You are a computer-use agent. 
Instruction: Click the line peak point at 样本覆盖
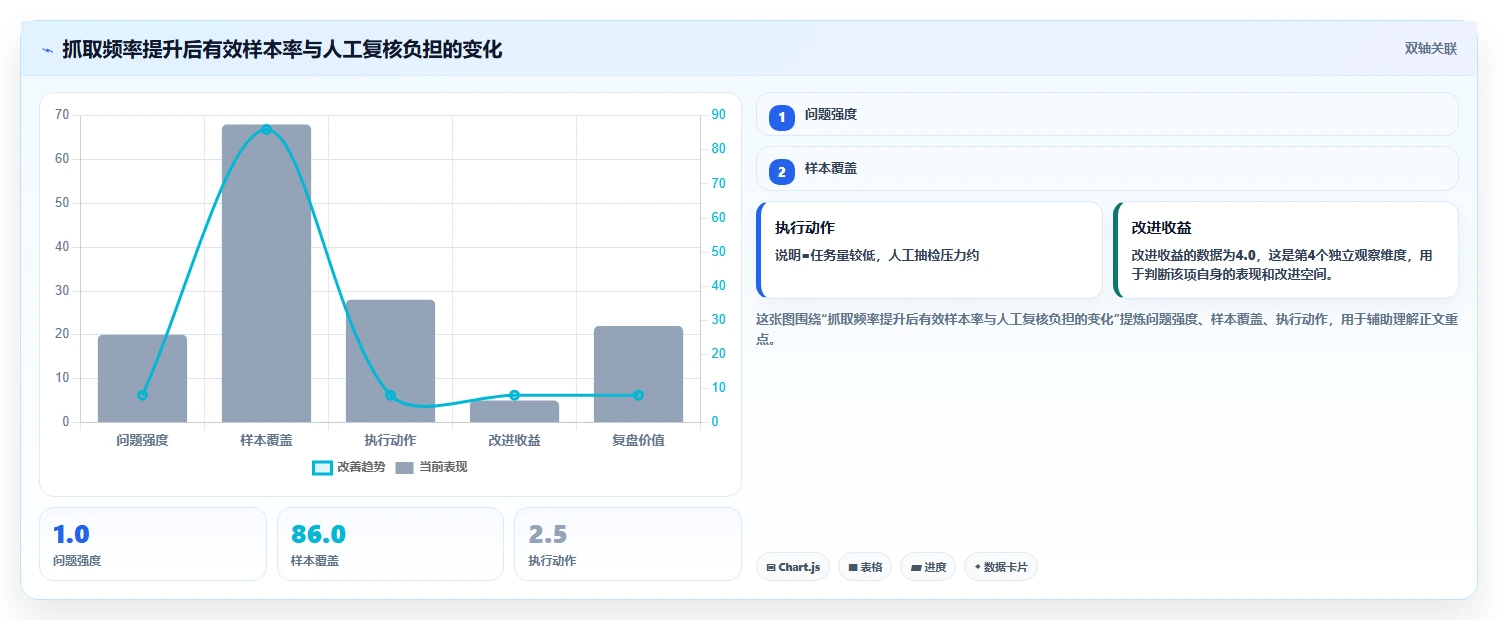(266, 129)
